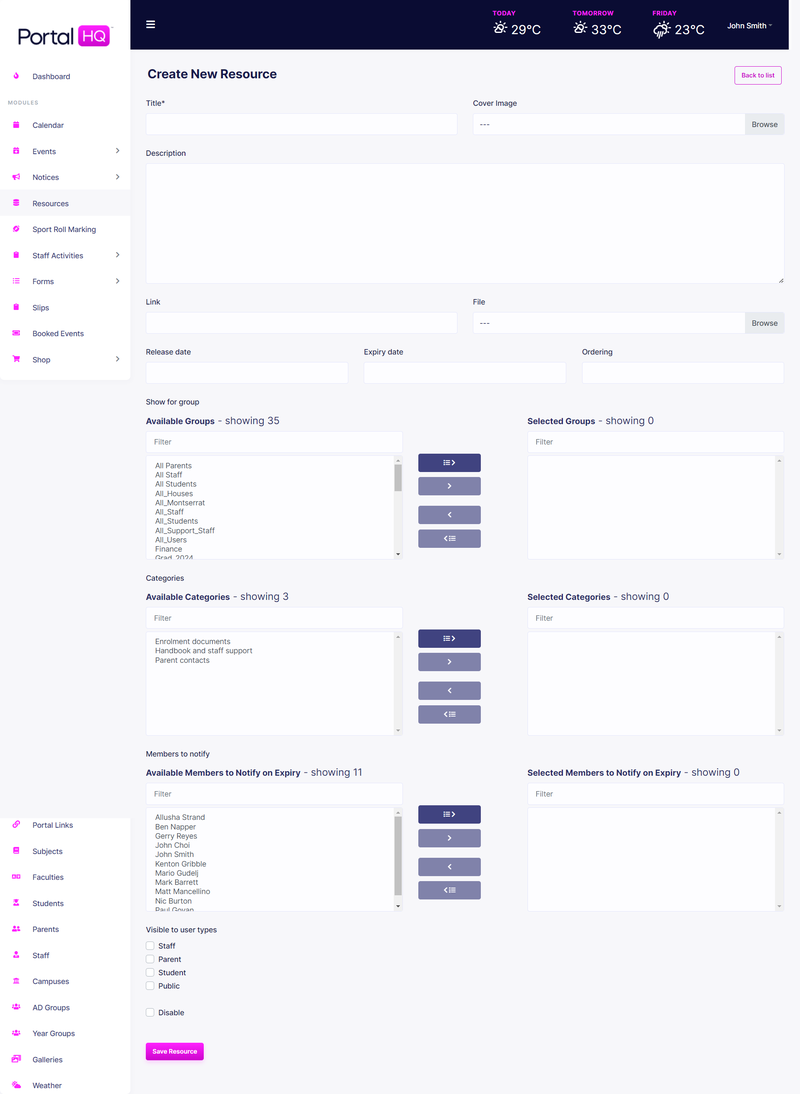Select the AD Groups icon

tap(15, 1007)
